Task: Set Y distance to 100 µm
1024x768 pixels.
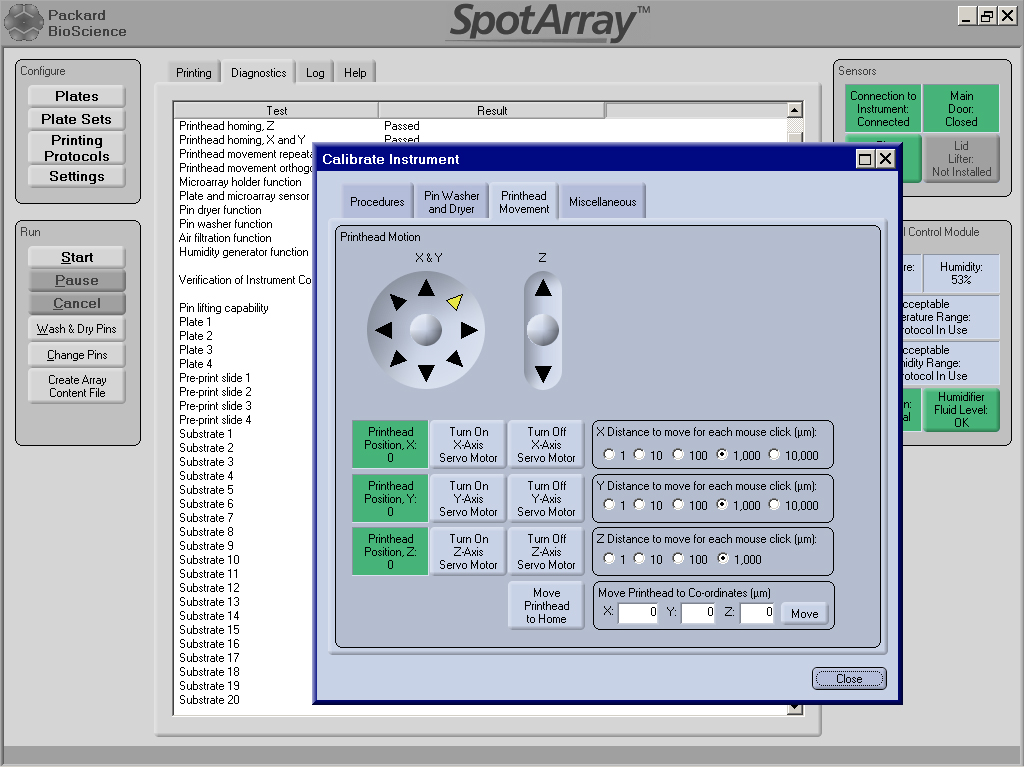Action: pyautogui.click(x=679, y=505)
